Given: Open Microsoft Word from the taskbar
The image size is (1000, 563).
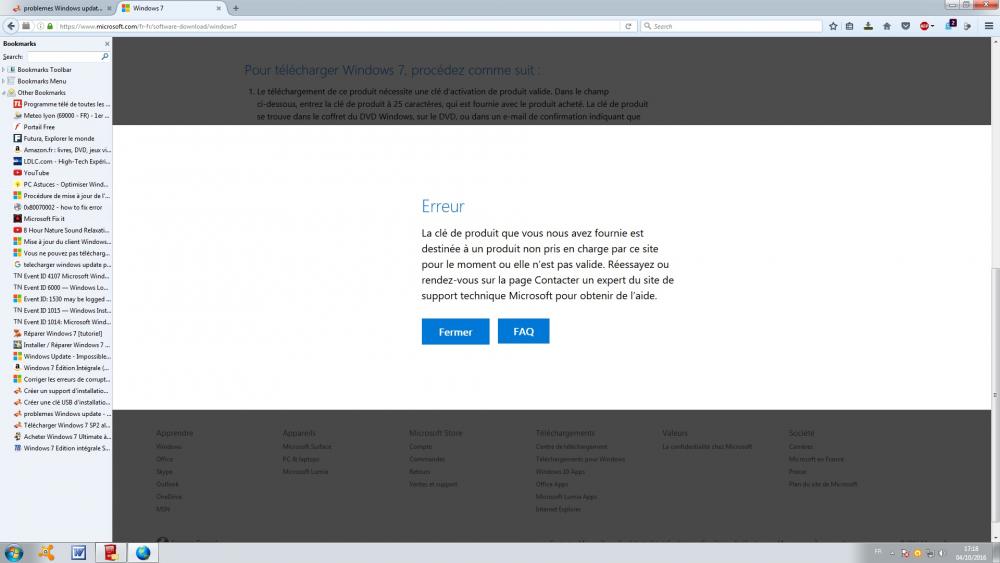Looking at the screenshot, I should (78, 553).
